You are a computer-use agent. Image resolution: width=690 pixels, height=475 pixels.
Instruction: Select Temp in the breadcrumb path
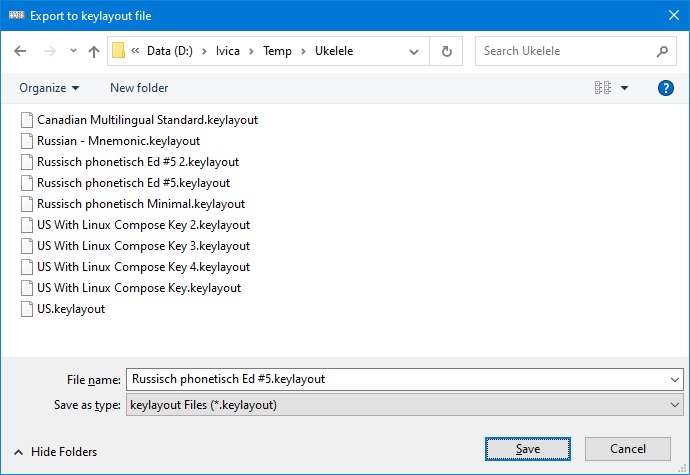coord(277,51)
